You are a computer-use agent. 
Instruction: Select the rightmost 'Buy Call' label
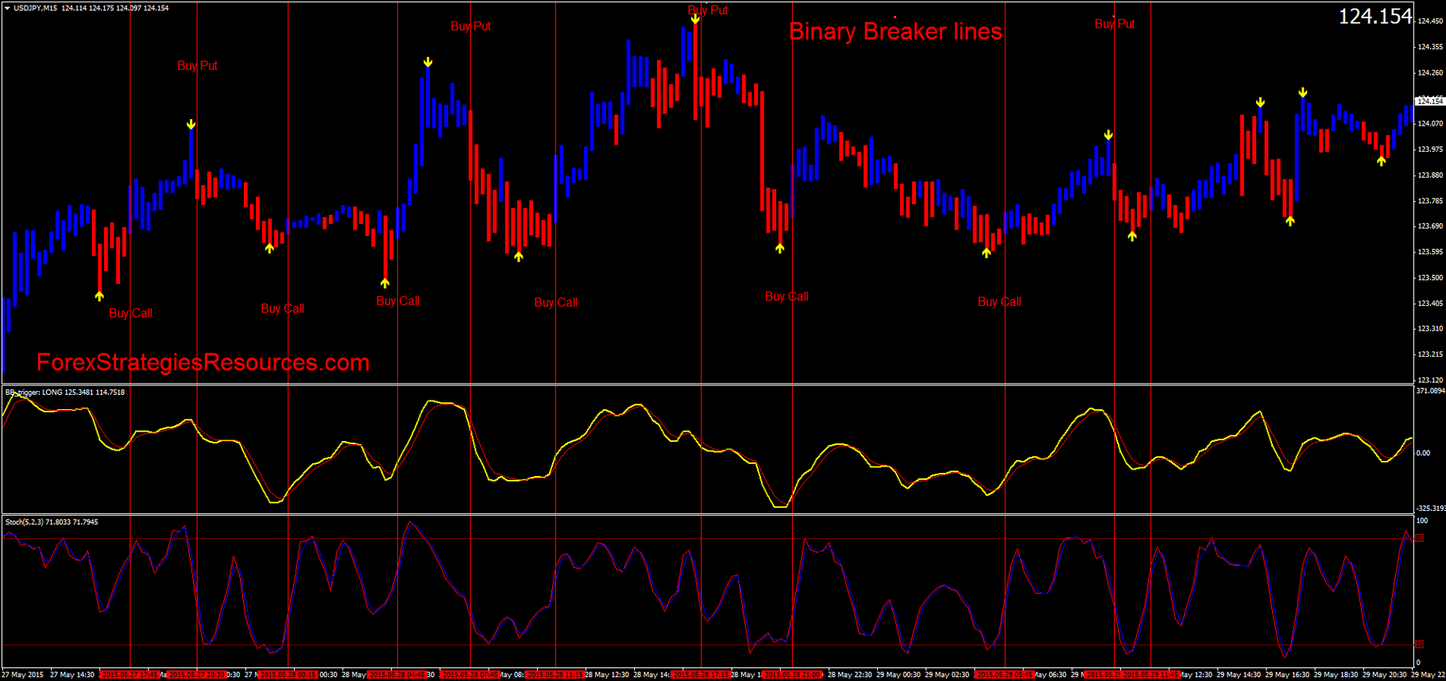pos(1000,301)
